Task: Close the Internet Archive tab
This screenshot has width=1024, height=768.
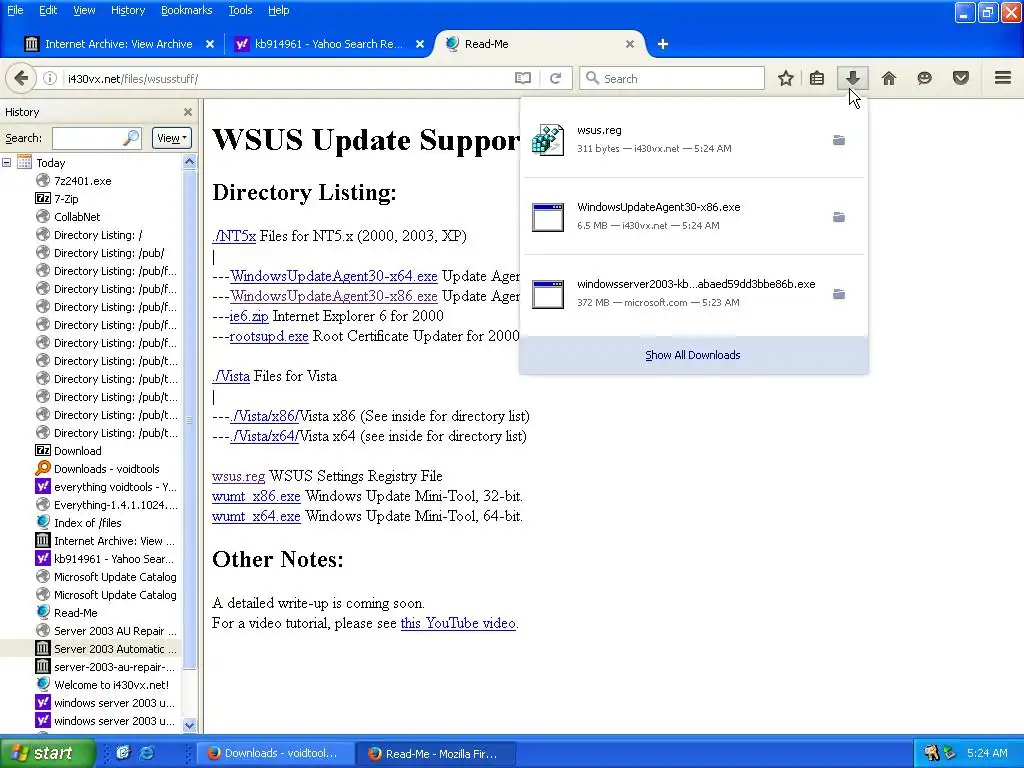Action: click(210, 44)
